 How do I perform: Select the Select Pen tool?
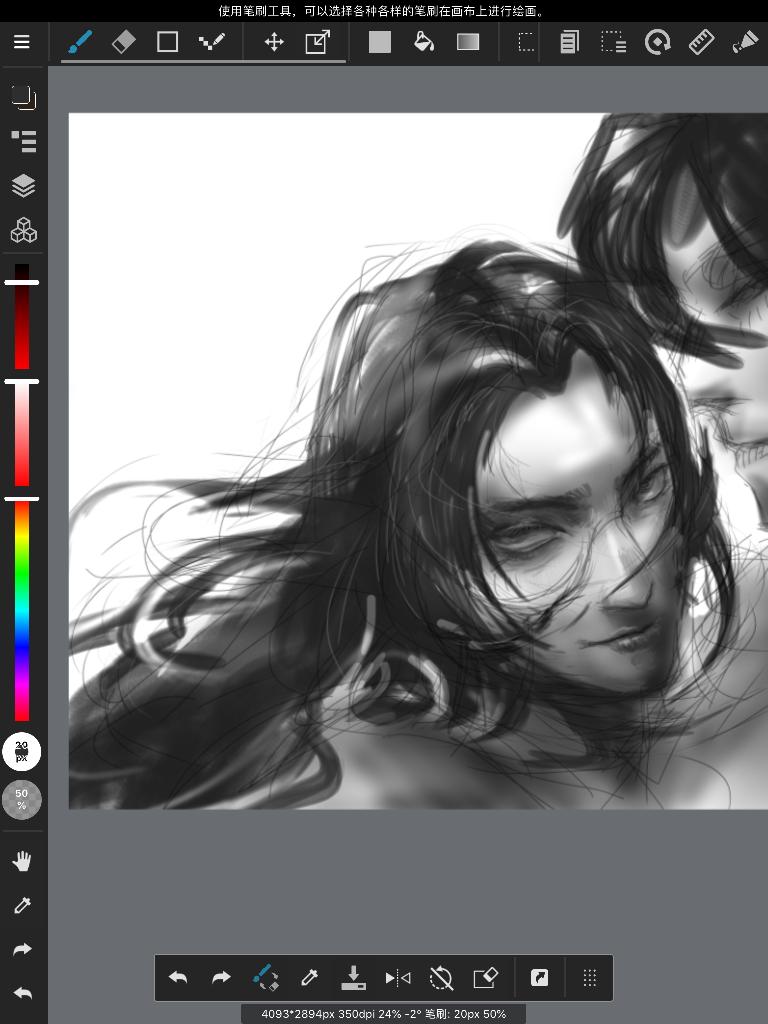pos(613,42)
